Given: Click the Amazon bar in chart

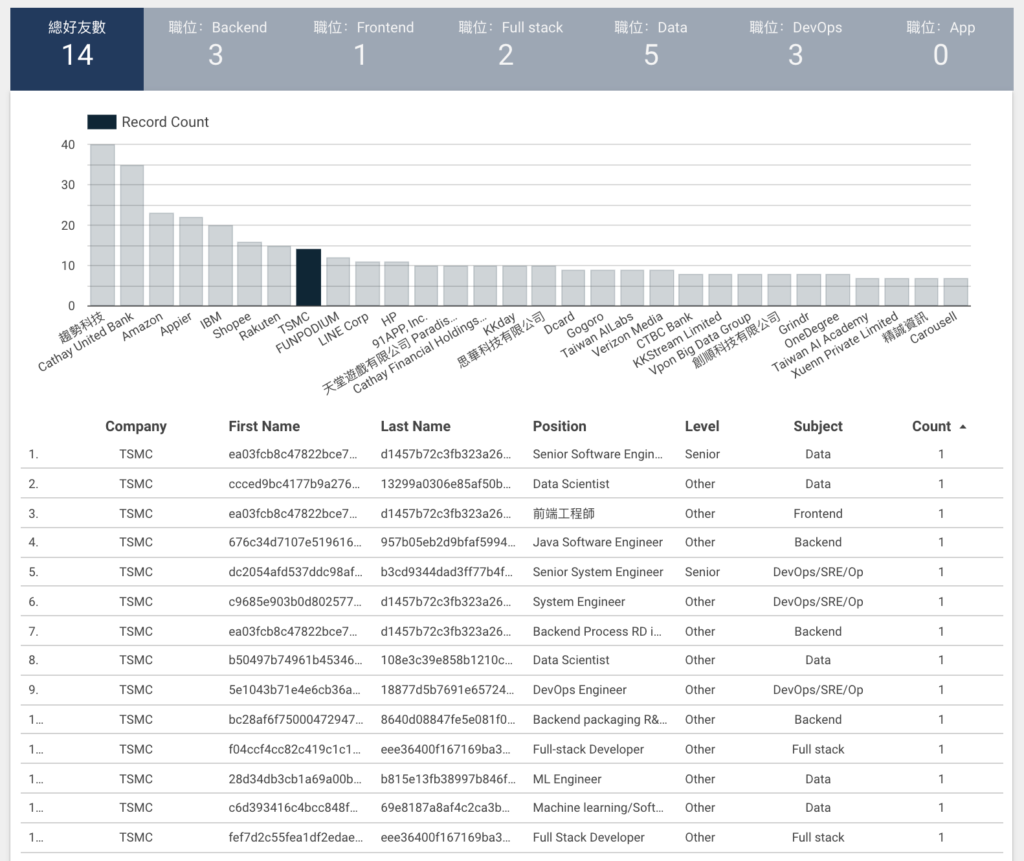Looking at the screenshot, I should 161,259.
